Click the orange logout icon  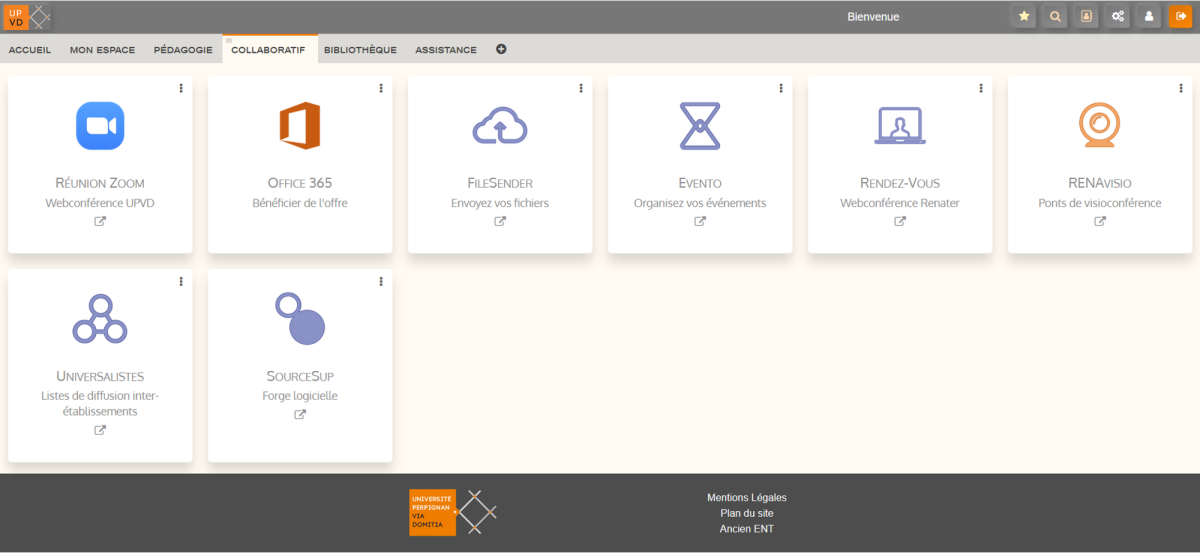pos(1180,16)
